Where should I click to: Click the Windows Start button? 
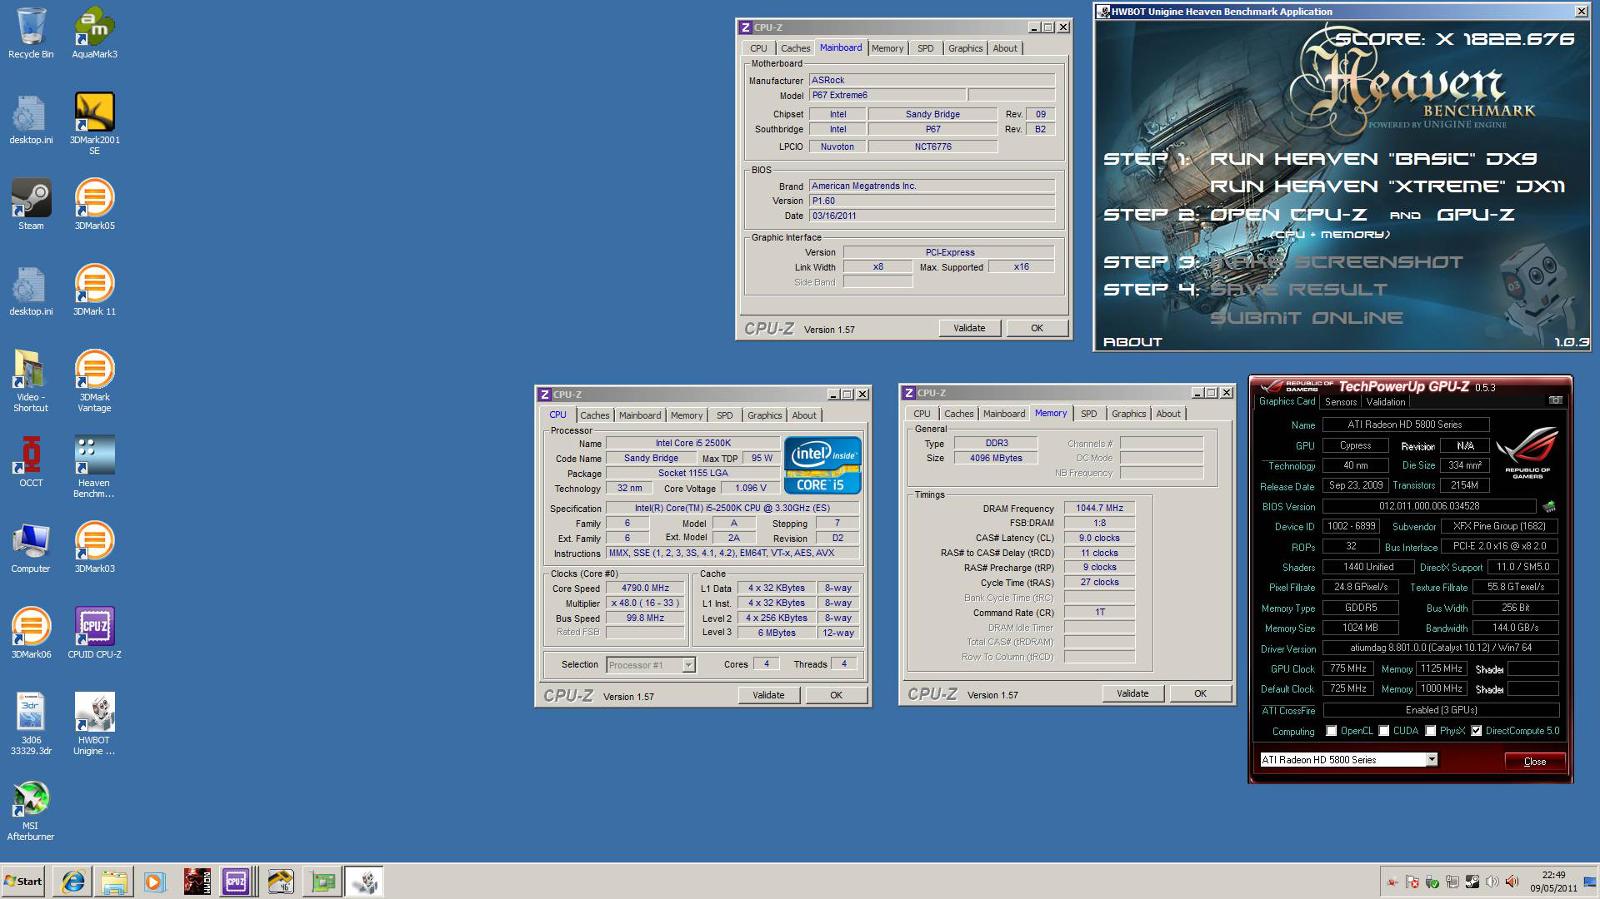coord(23,881)
